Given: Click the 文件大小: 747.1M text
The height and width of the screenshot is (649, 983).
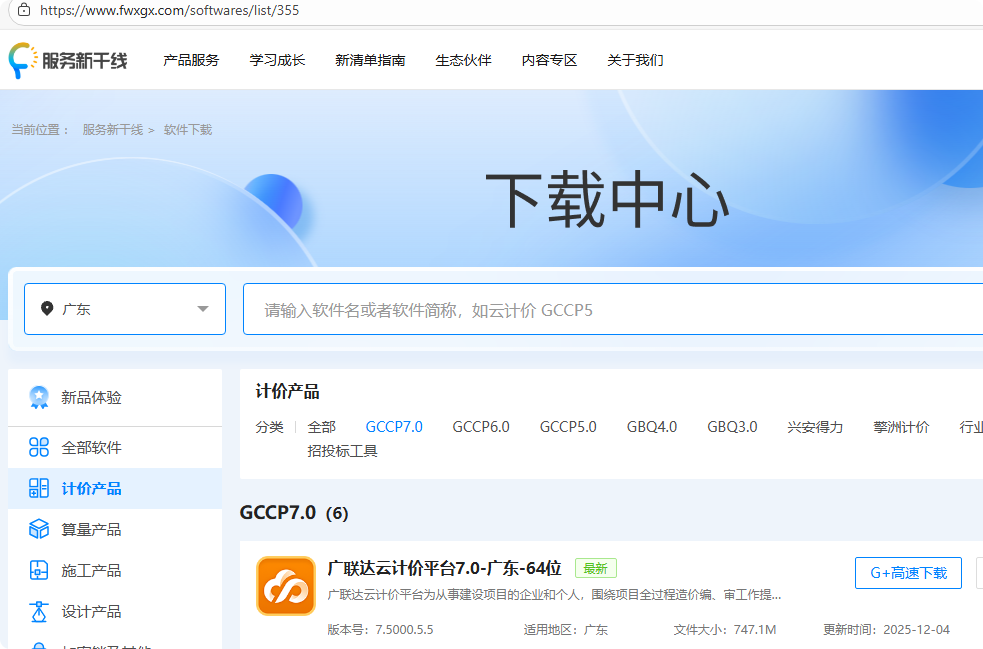Looking at the screenshot, I should tap(725, 630).
